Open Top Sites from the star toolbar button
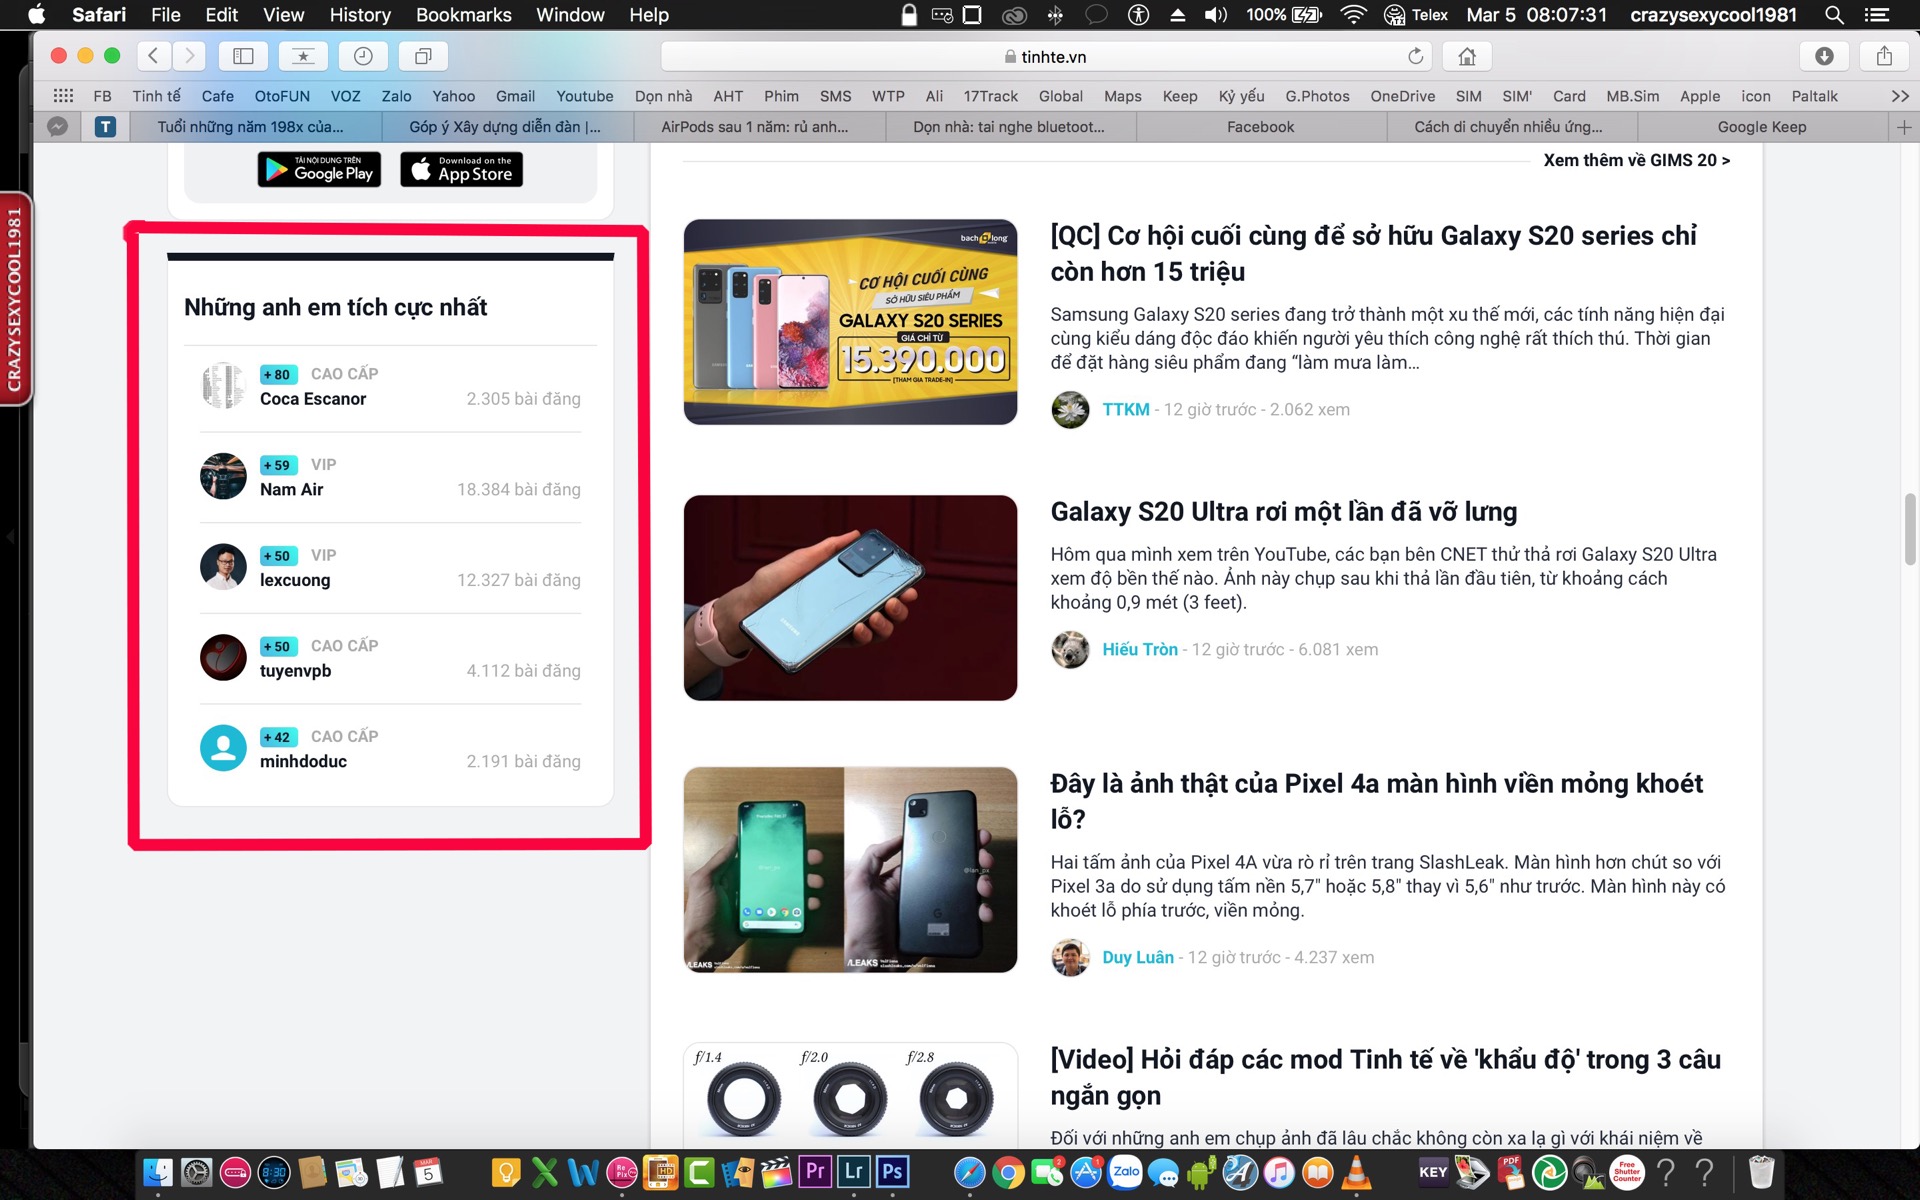 point(303,56)
